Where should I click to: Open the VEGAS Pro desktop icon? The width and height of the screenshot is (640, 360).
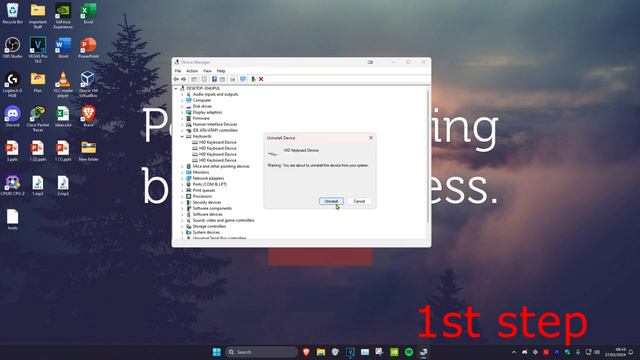pos(38,50)
